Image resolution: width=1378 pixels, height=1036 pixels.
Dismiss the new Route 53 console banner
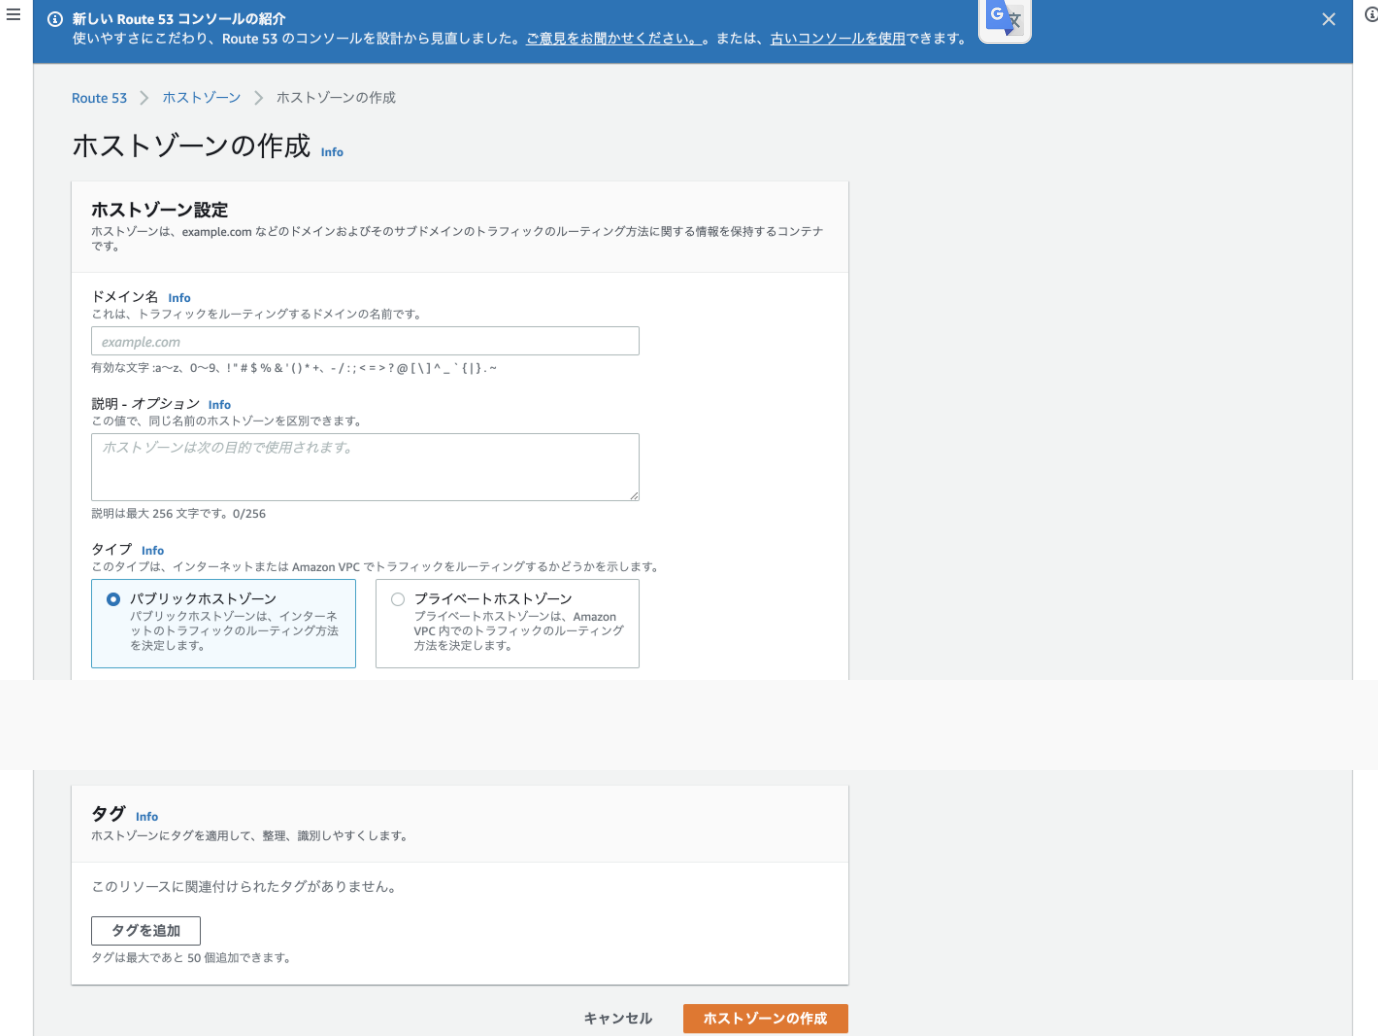point(1328,19)
